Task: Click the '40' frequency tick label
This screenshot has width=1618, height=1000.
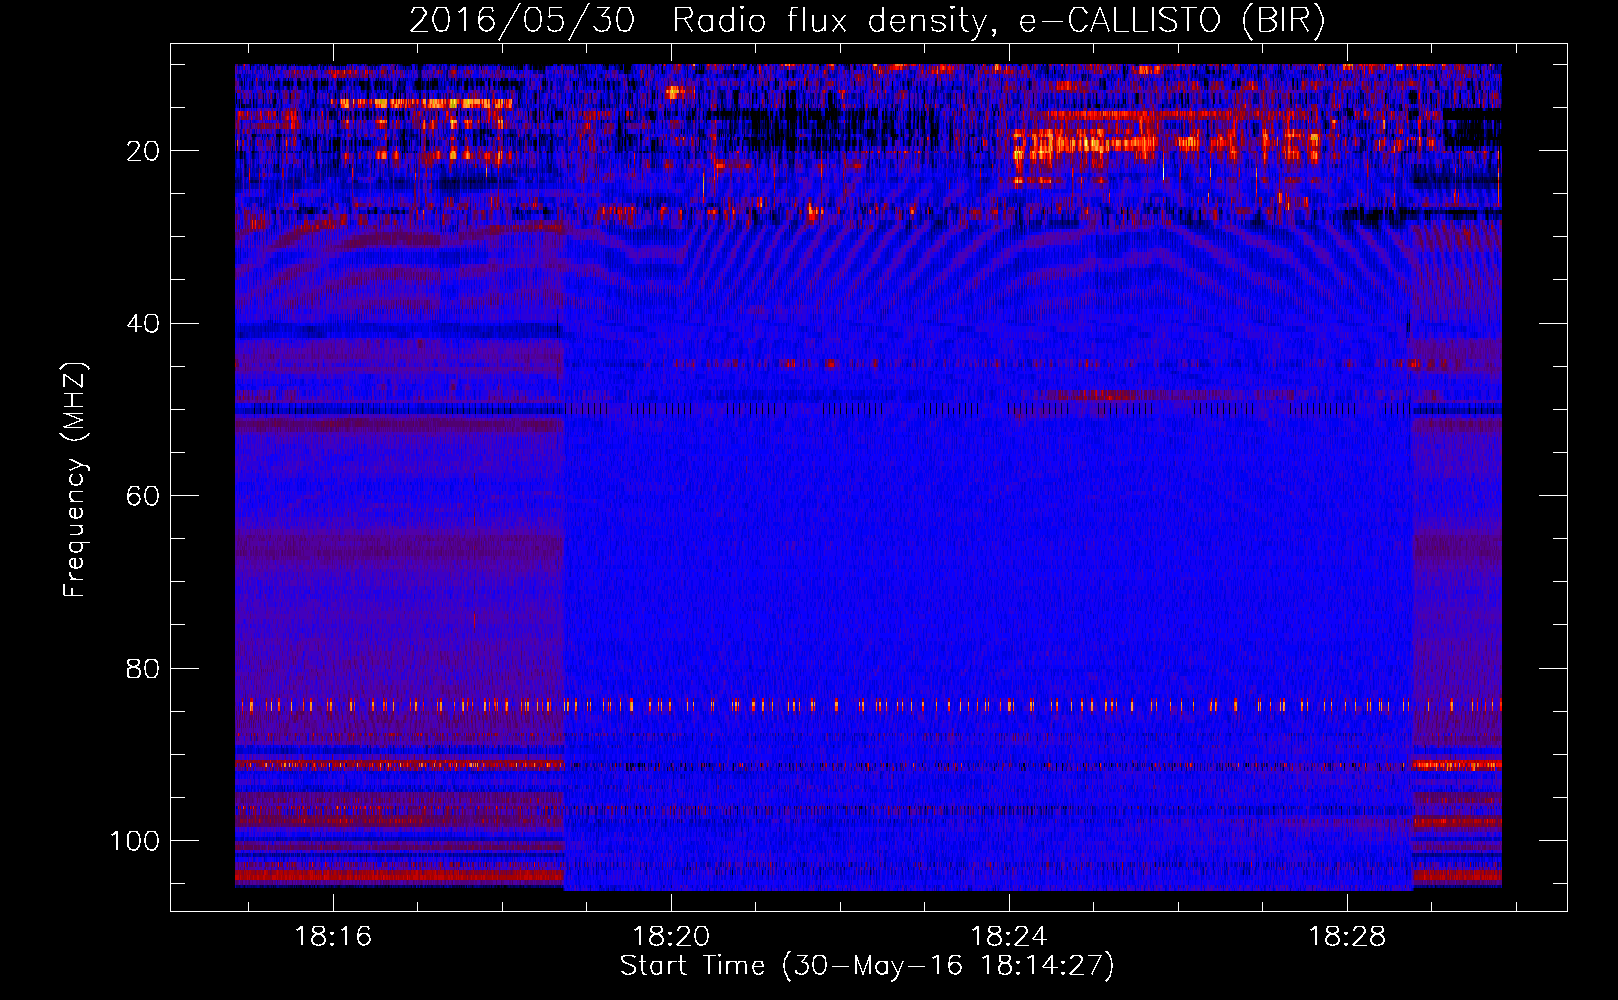Action: pyautogui.click(x=144, y=324)
